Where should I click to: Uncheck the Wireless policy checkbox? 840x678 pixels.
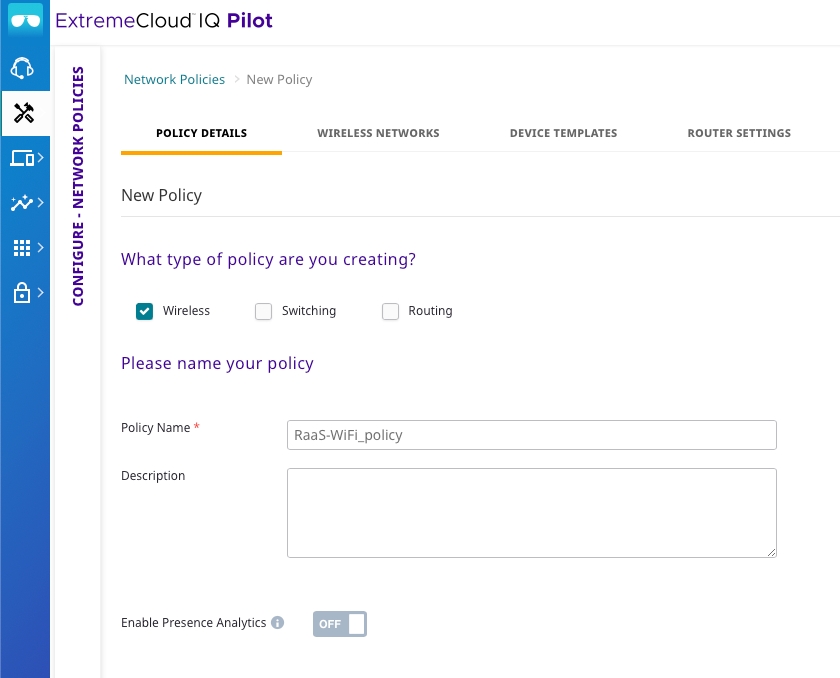(144, 311)
